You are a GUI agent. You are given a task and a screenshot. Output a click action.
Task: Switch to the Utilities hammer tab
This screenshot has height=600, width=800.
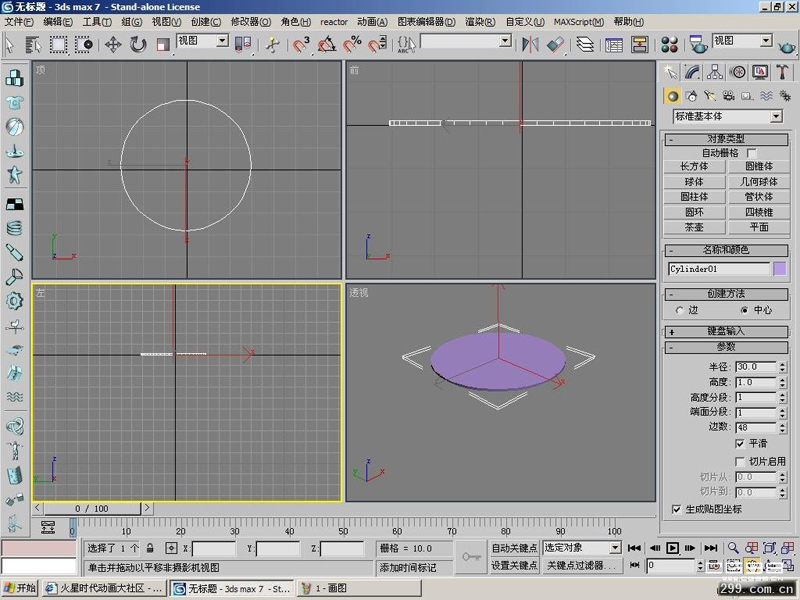[782, 72]
